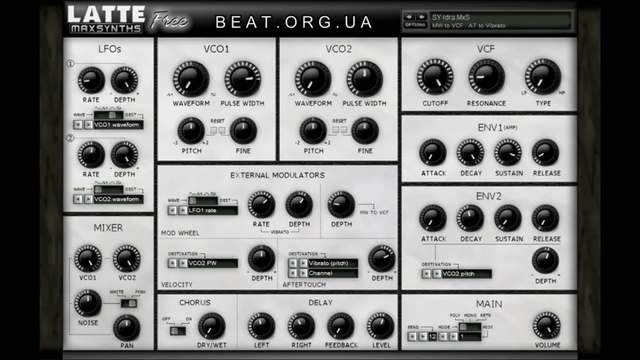The width and height of the screenshot is (640, 360).
Task: Click the LFO2 Rate knob
Action: pyautogui.click(x=91, y=155)
